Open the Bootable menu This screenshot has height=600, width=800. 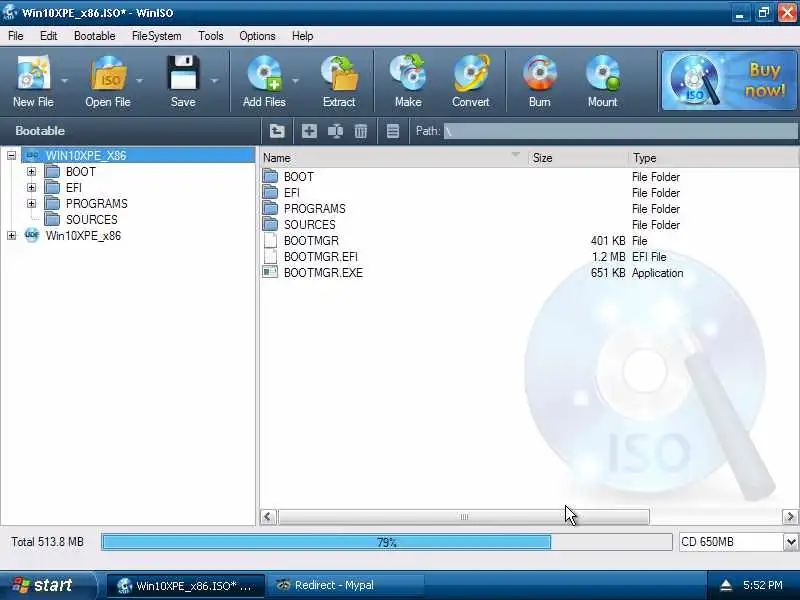coord(94,36)
